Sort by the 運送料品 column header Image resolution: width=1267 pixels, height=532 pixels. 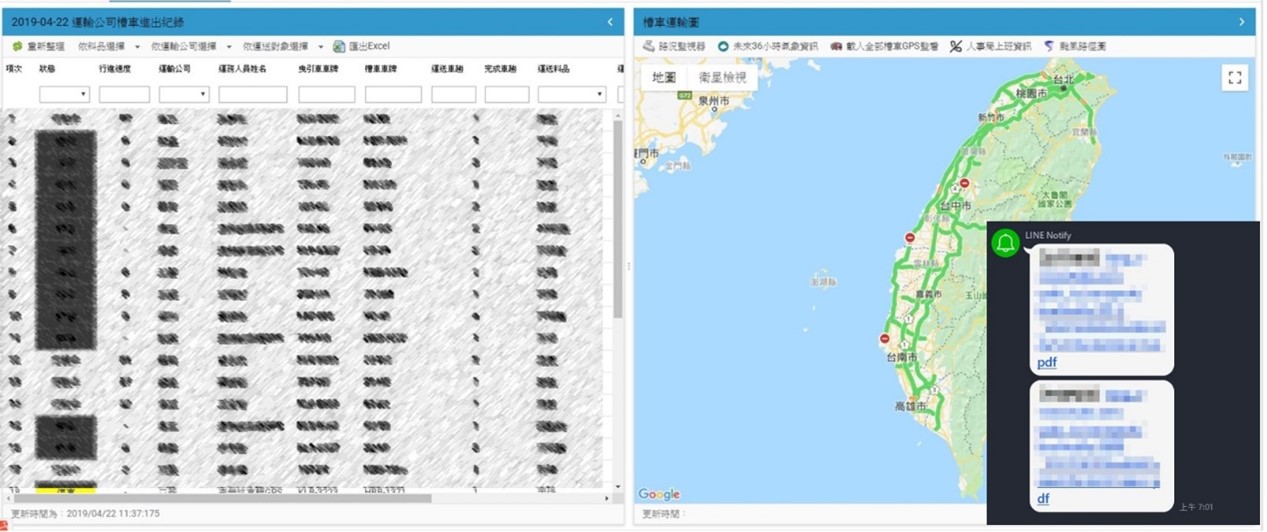coord(554,68)
